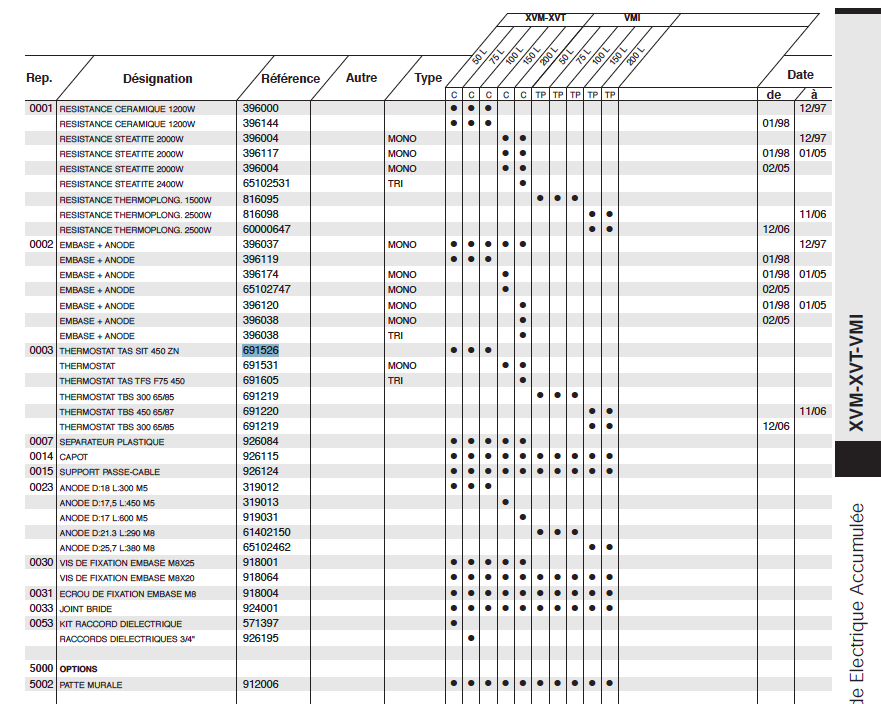Select reference number 396120
The width and height of the screenshot is (881, 704).
261,305
